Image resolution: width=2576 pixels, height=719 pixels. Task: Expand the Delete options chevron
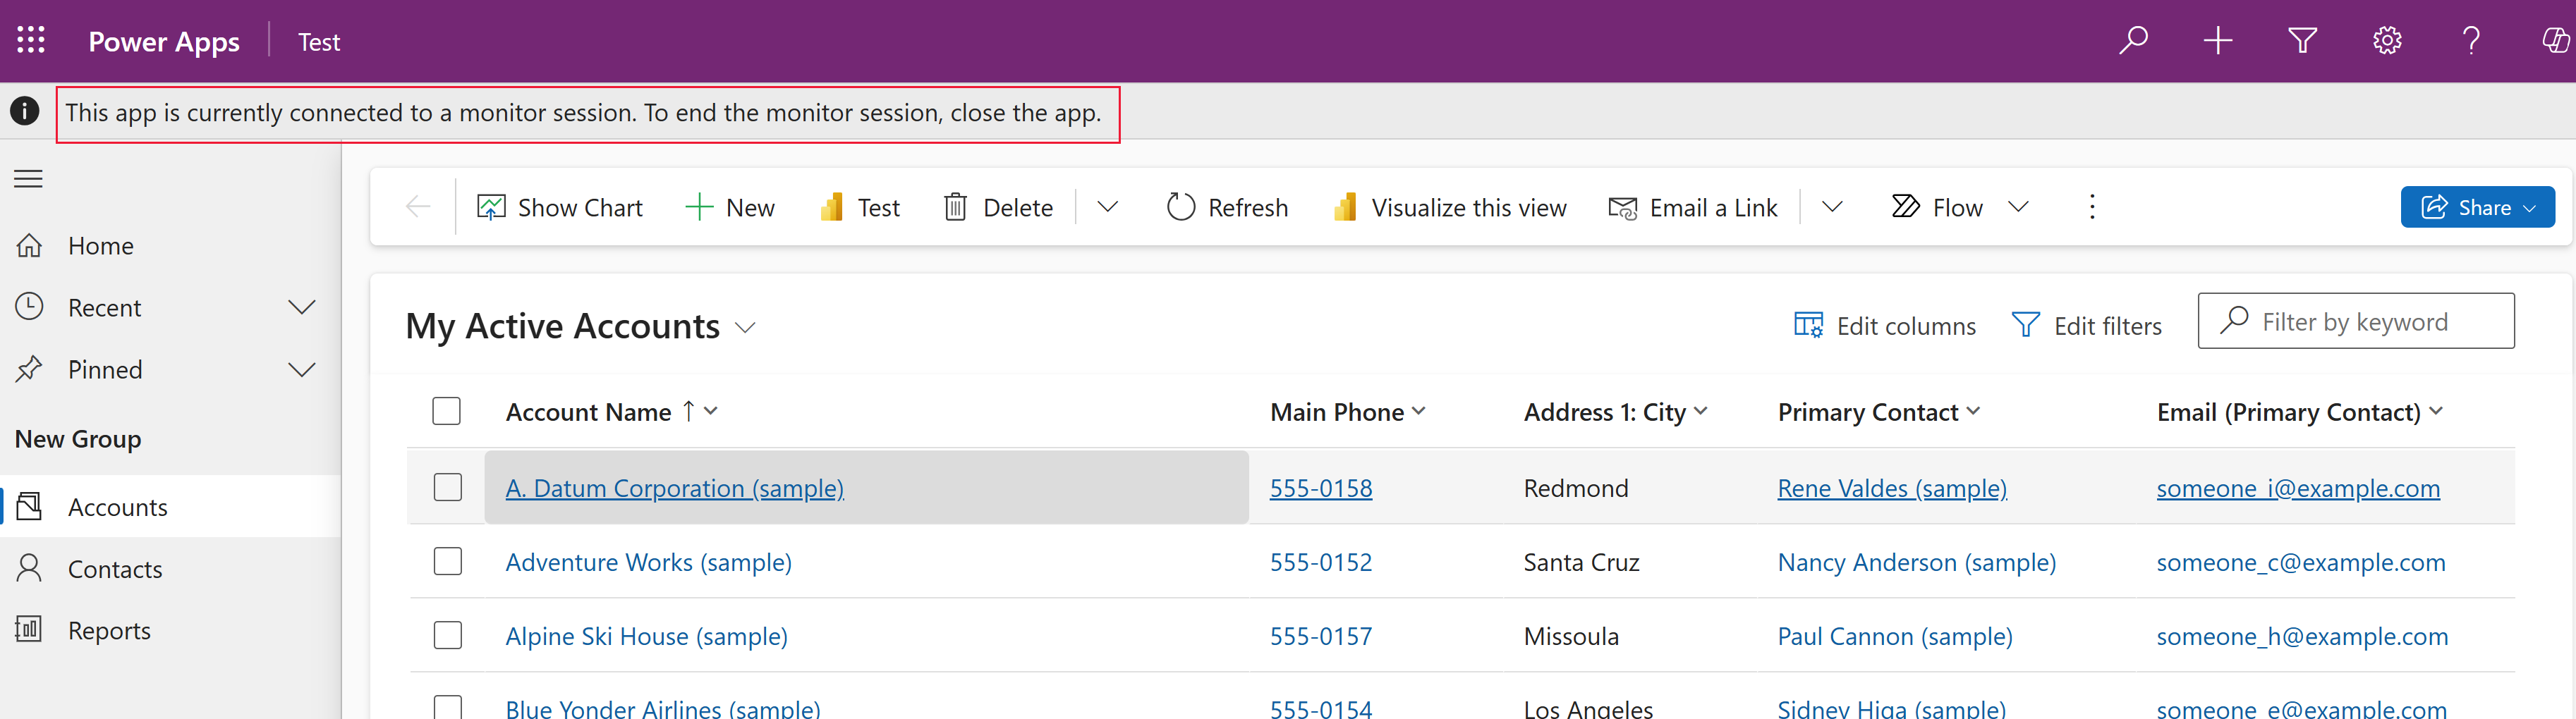(1107, 207)
